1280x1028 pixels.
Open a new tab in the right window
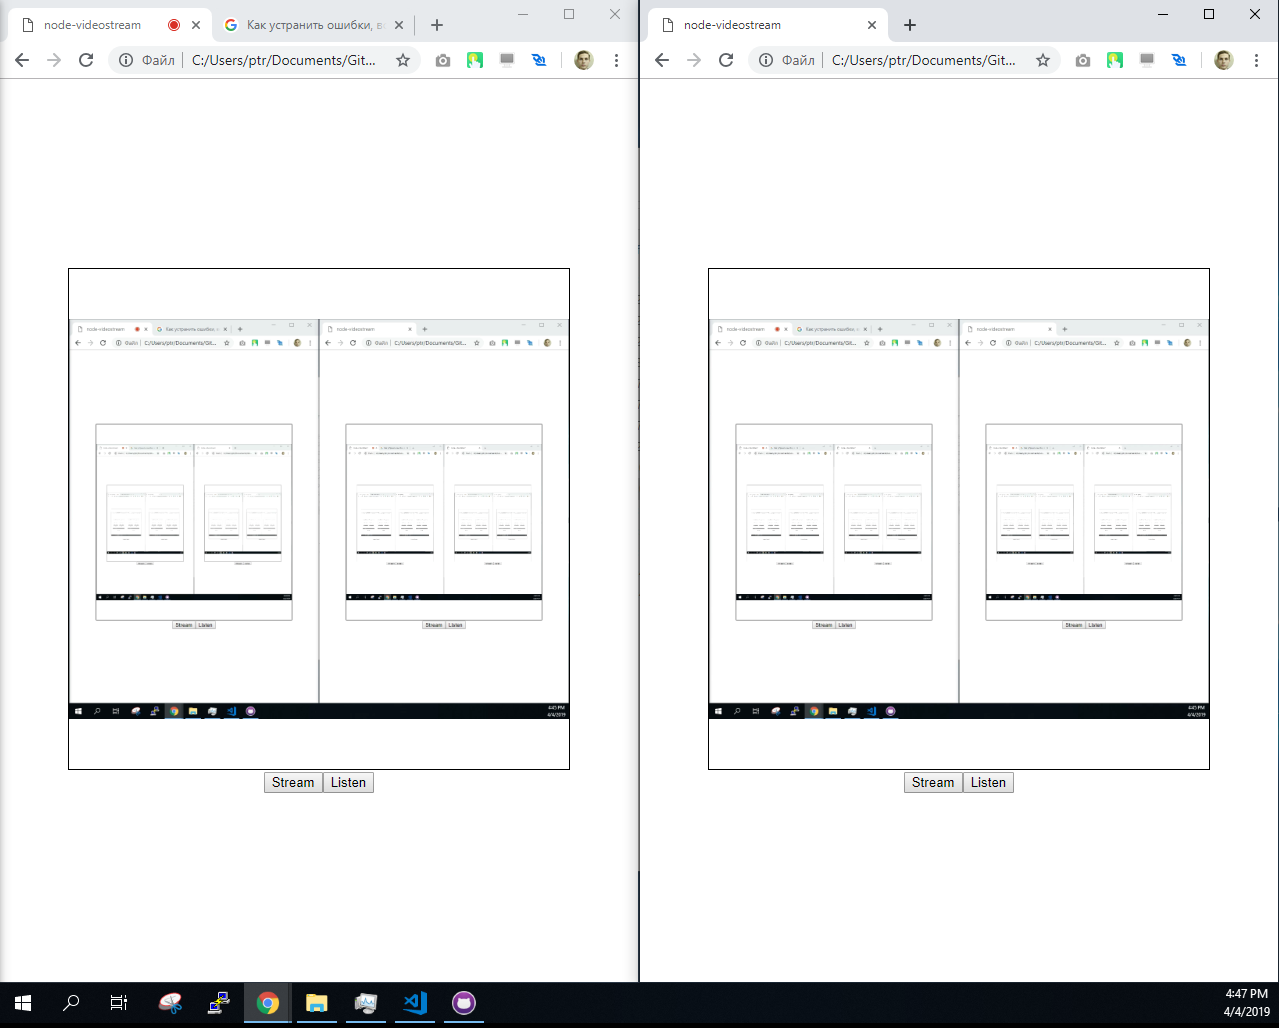pyautogui.click(x=910, y=25)
